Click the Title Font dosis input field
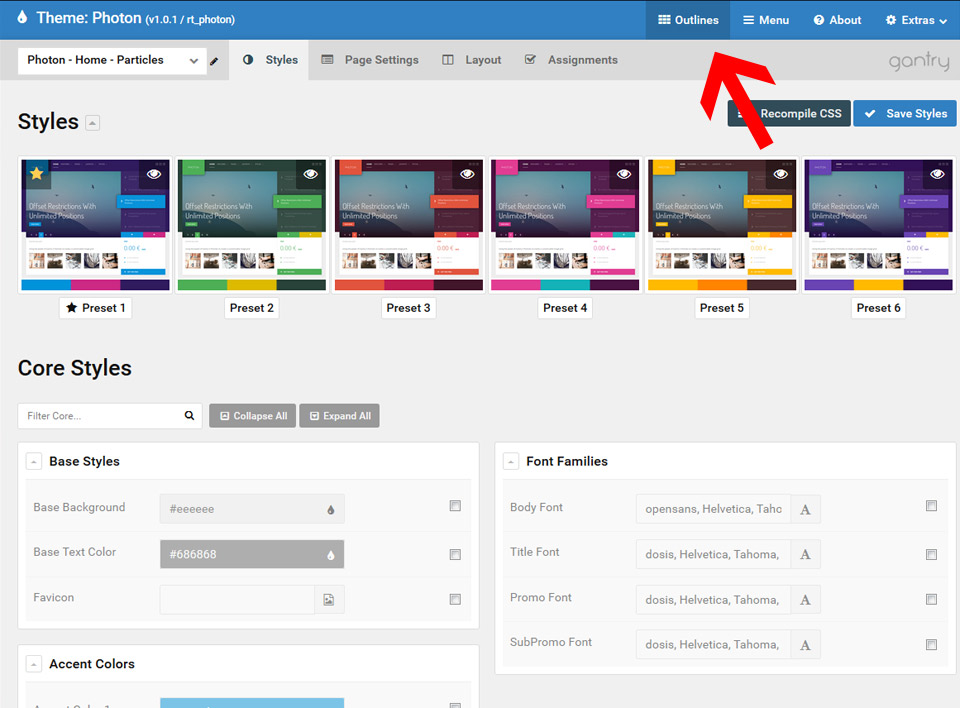Screen dimensions: 960x708 pyautogui.click(x=713, y=554)
